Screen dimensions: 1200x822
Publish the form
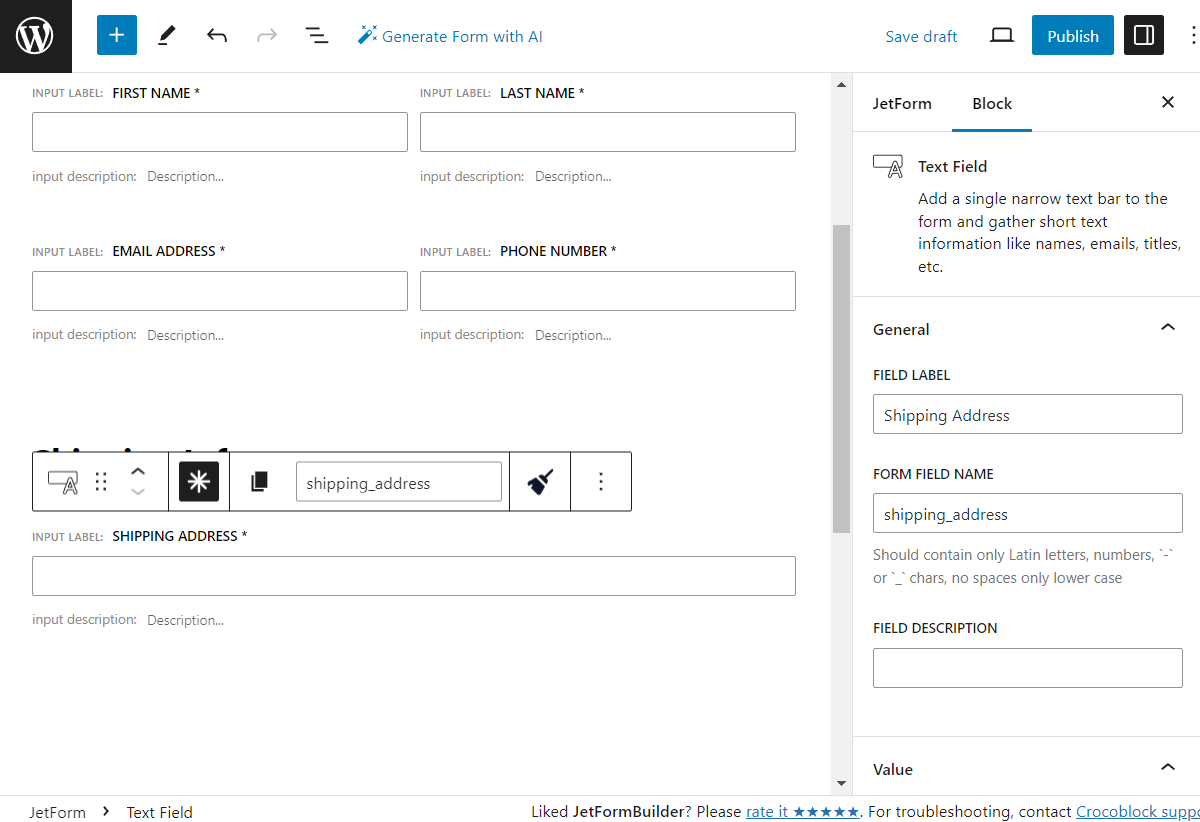point(1073,36)
